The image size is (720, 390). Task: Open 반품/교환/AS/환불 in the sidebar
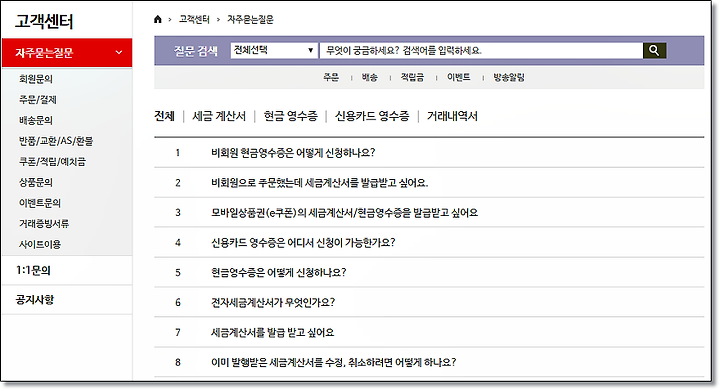click(56, 141)
